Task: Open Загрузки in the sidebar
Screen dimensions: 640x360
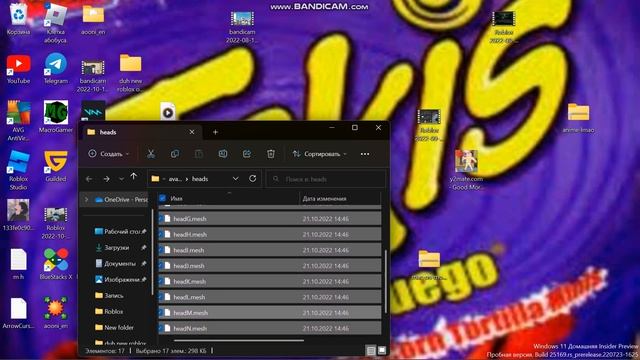Action: click(120, 247)
